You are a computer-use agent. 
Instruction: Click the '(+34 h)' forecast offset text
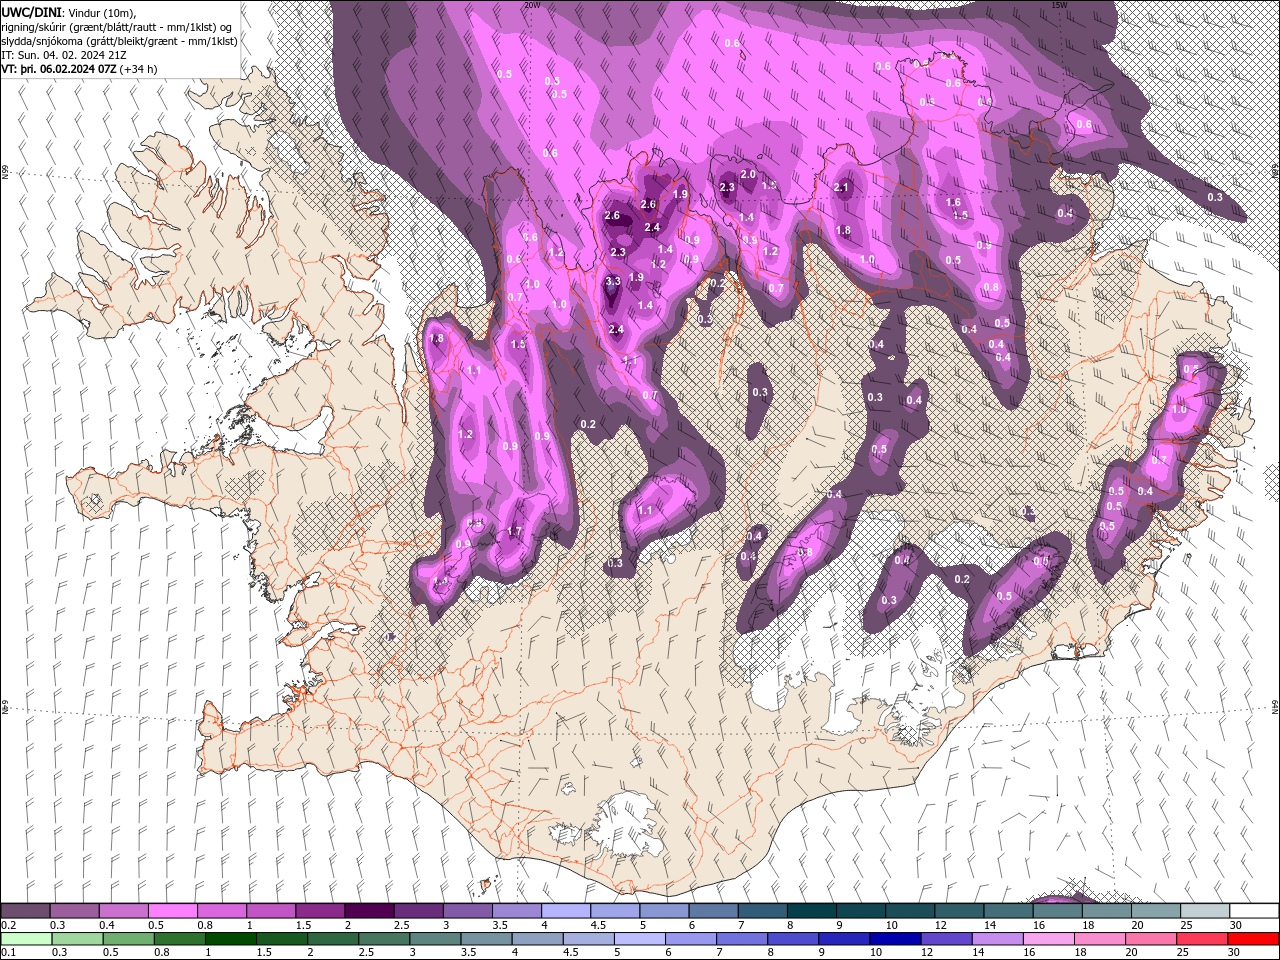tap(137, 69)
